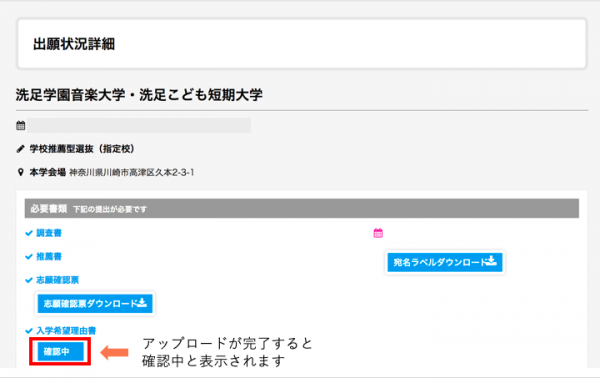The image size is (600, 378).
Task: Click the pink calendar icon in 必要書類 section
Action: click(x=378, y=233)
